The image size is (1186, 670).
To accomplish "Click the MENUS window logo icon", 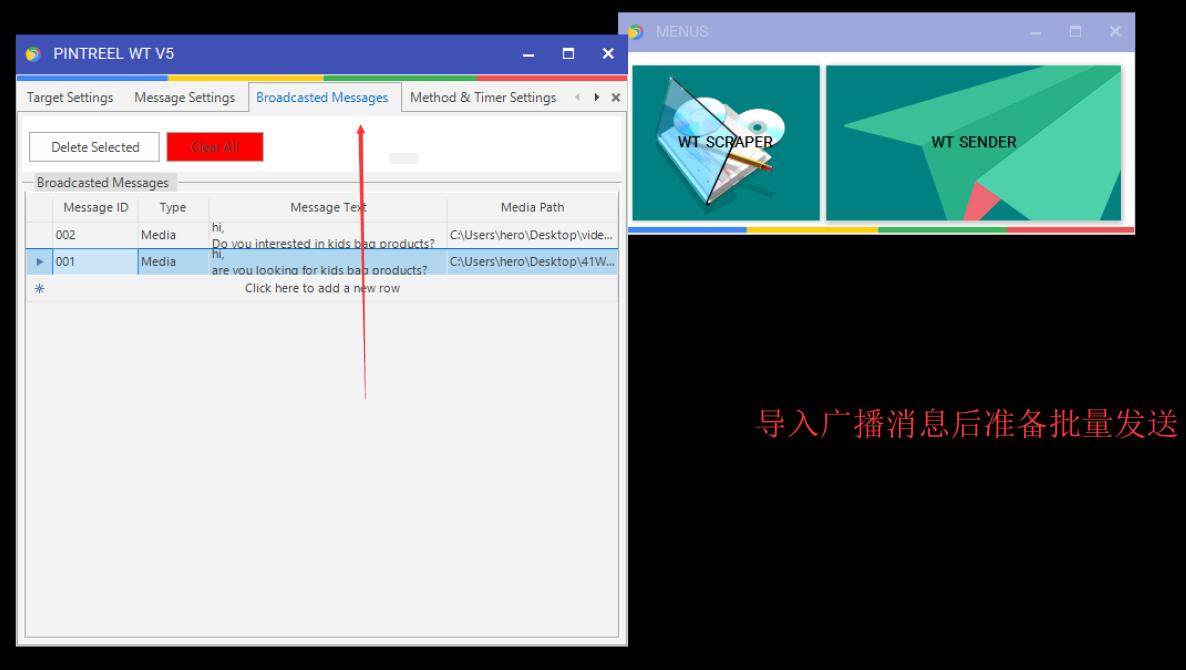I will [636, 32].
